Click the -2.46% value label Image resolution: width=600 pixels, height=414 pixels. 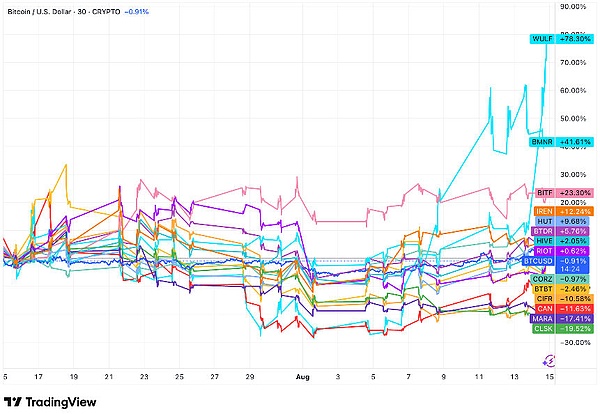pyautogui.click(x=572, y=289)
